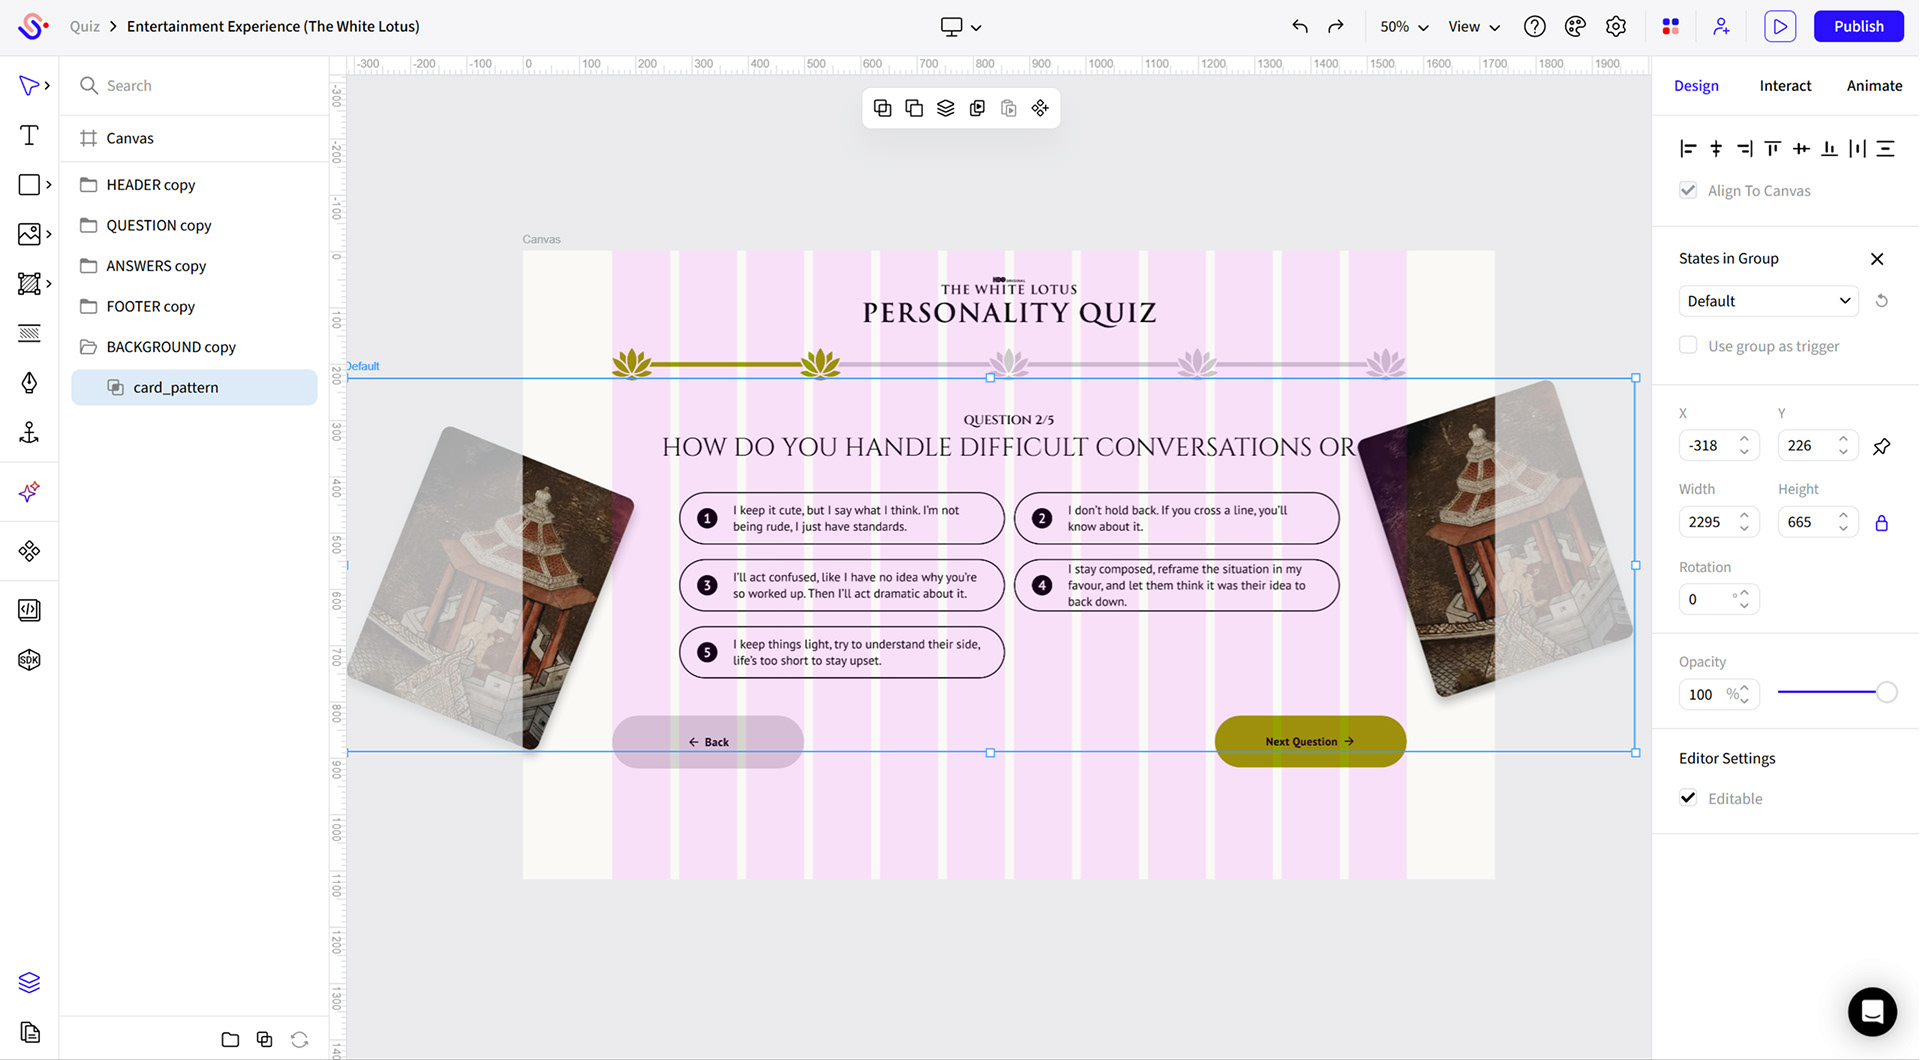1920x1060 pixels.
Task: Click the undo arrow
Action: click(1300, 27)
